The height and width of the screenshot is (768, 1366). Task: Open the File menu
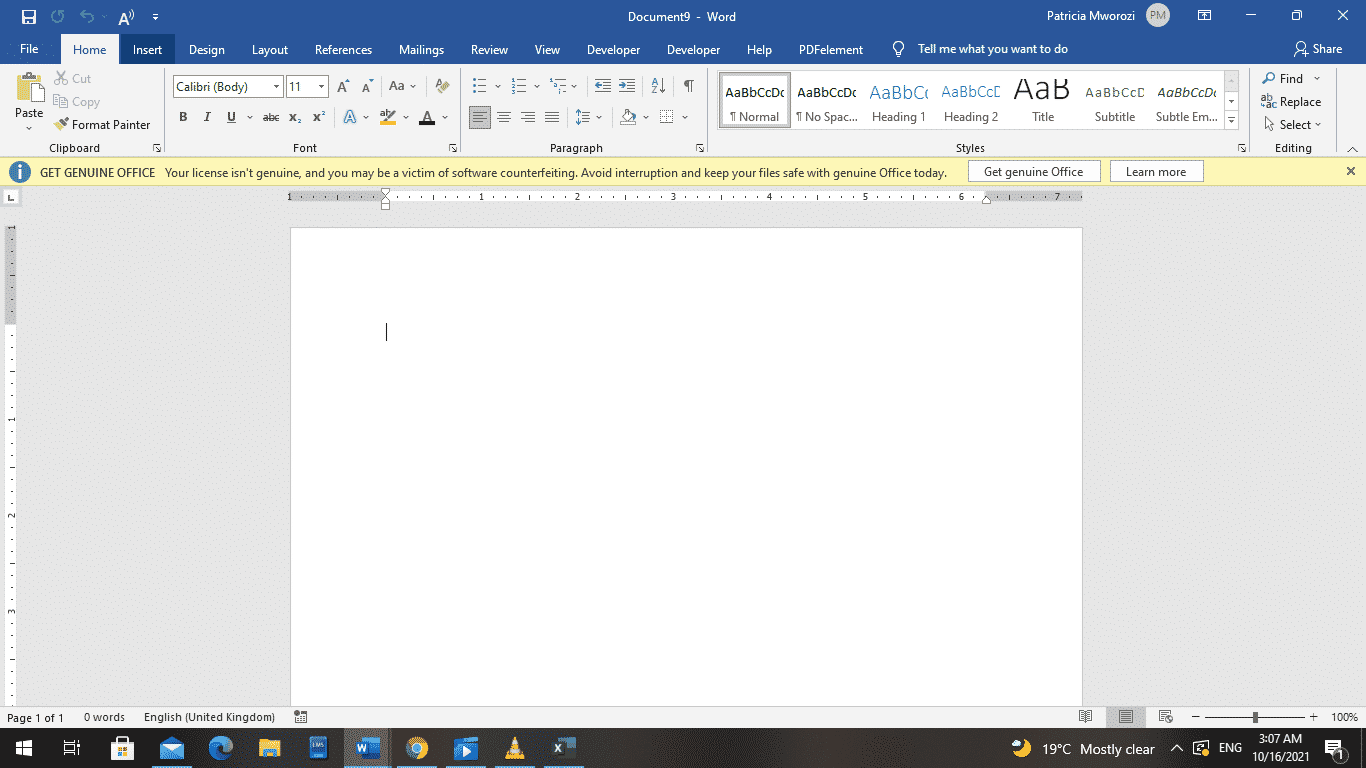click(x=29, y=48)
